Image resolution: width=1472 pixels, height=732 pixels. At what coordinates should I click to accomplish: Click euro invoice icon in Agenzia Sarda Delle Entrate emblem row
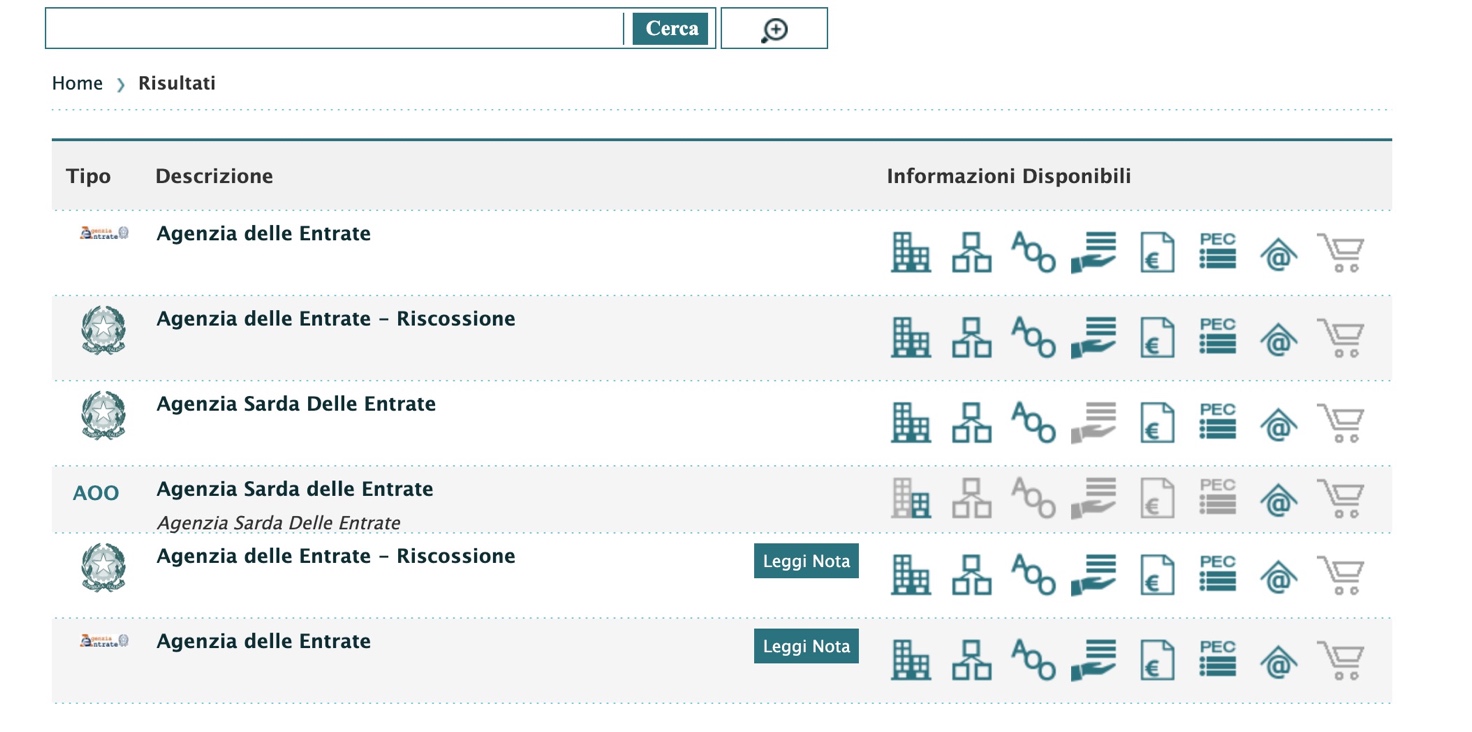point(1157,423)
